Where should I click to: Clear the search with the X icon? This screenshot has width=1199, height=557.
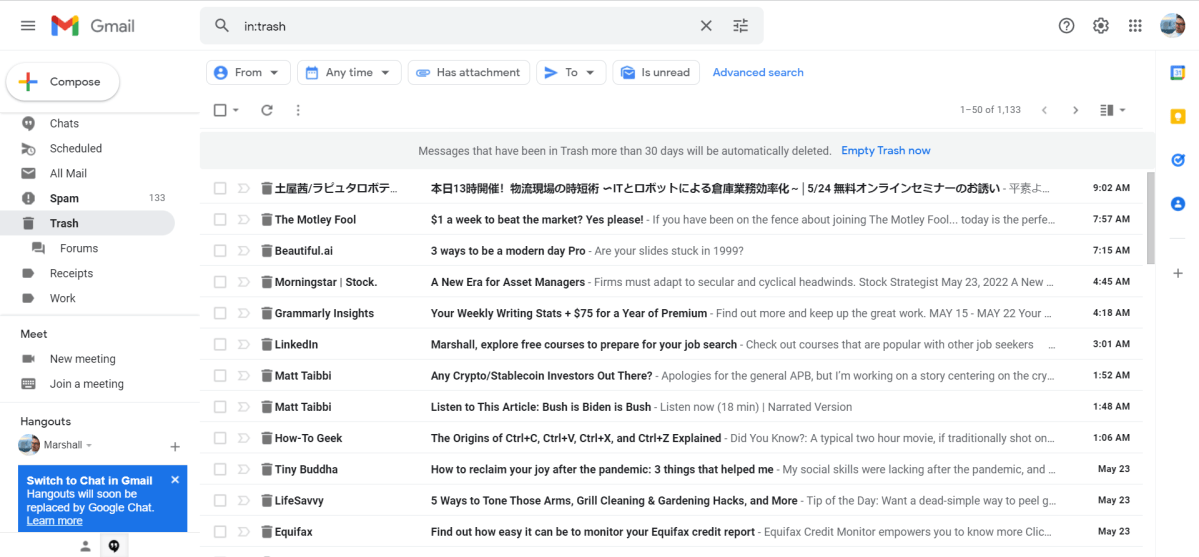[x=706, y=26]
